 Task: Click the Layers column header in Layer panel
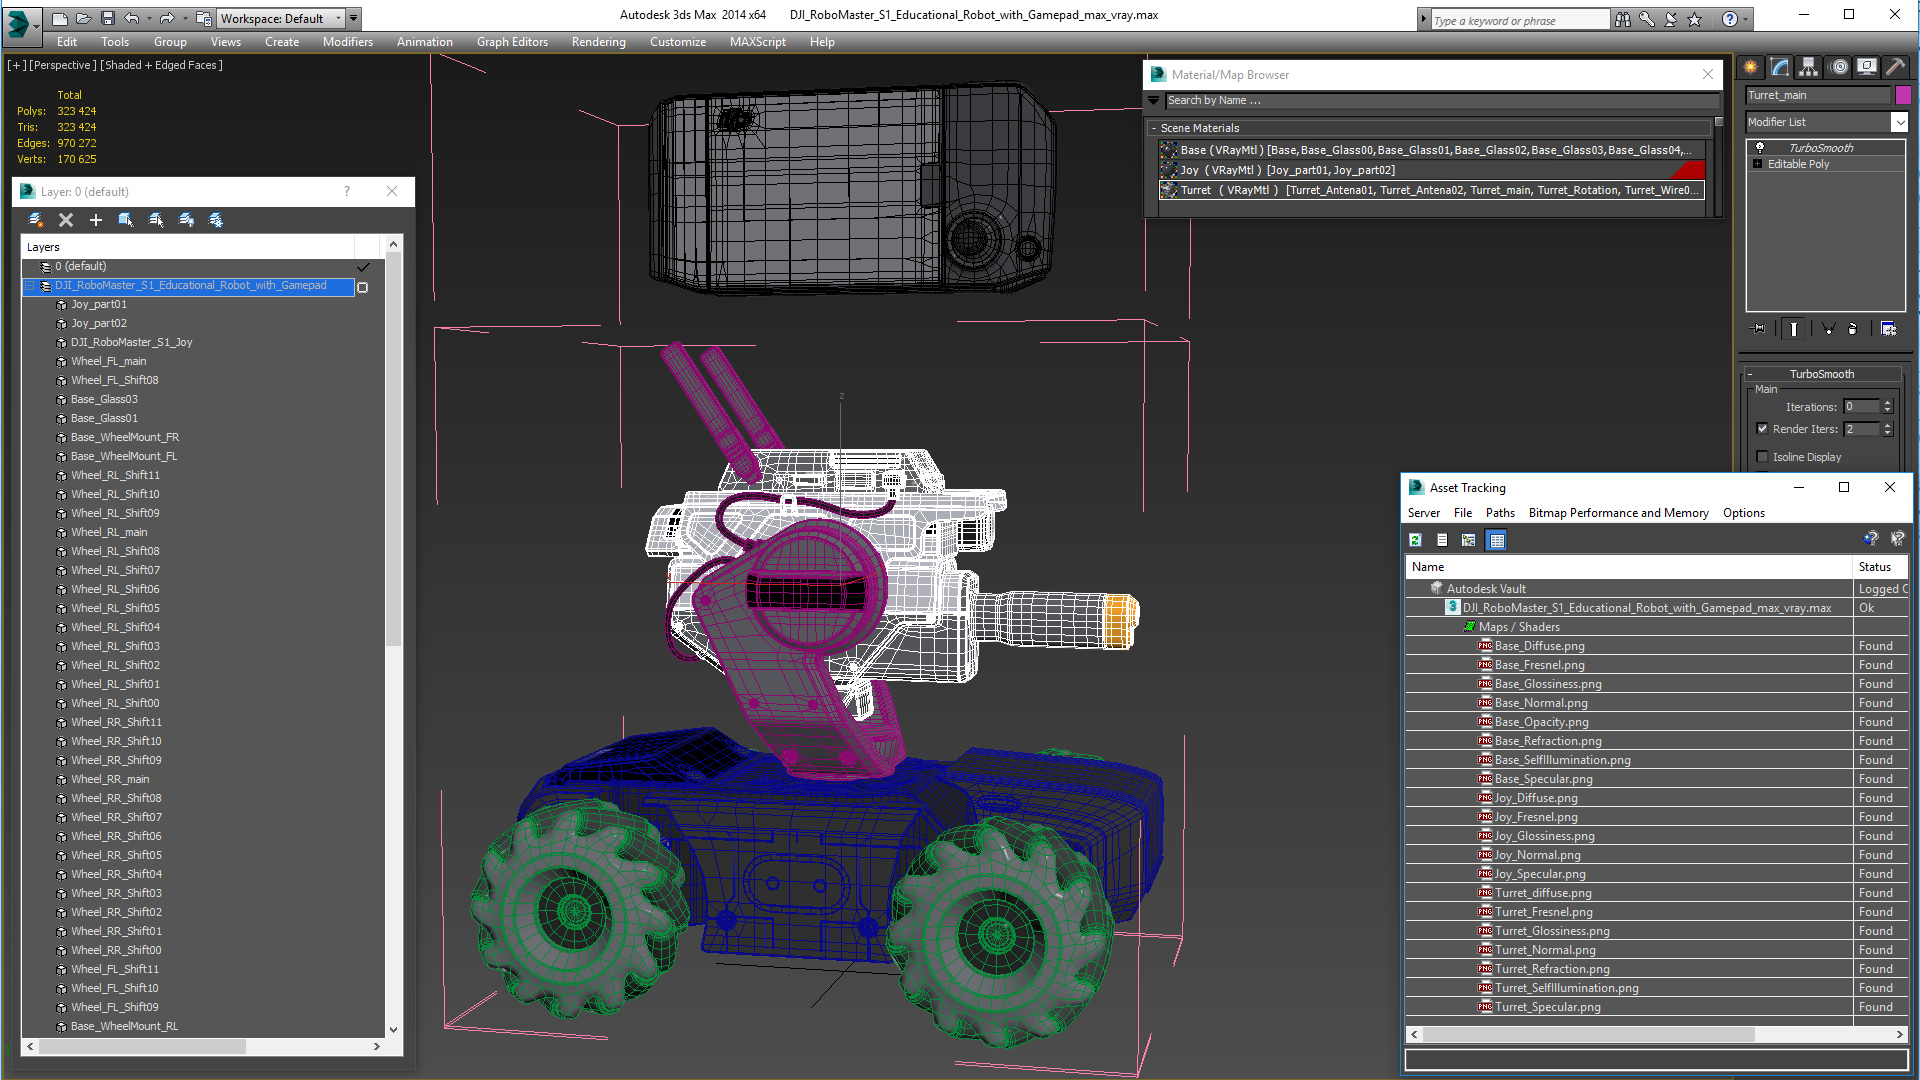coord(188,247)
